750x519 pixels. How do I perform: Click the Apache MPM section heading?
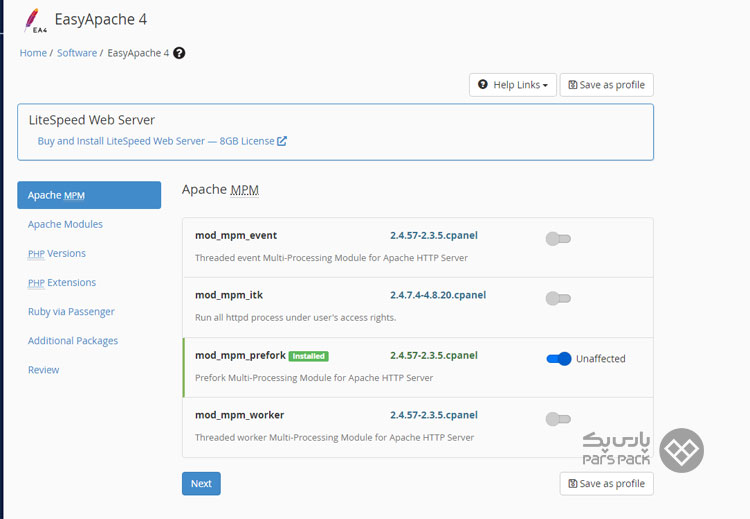coord(221,190)
